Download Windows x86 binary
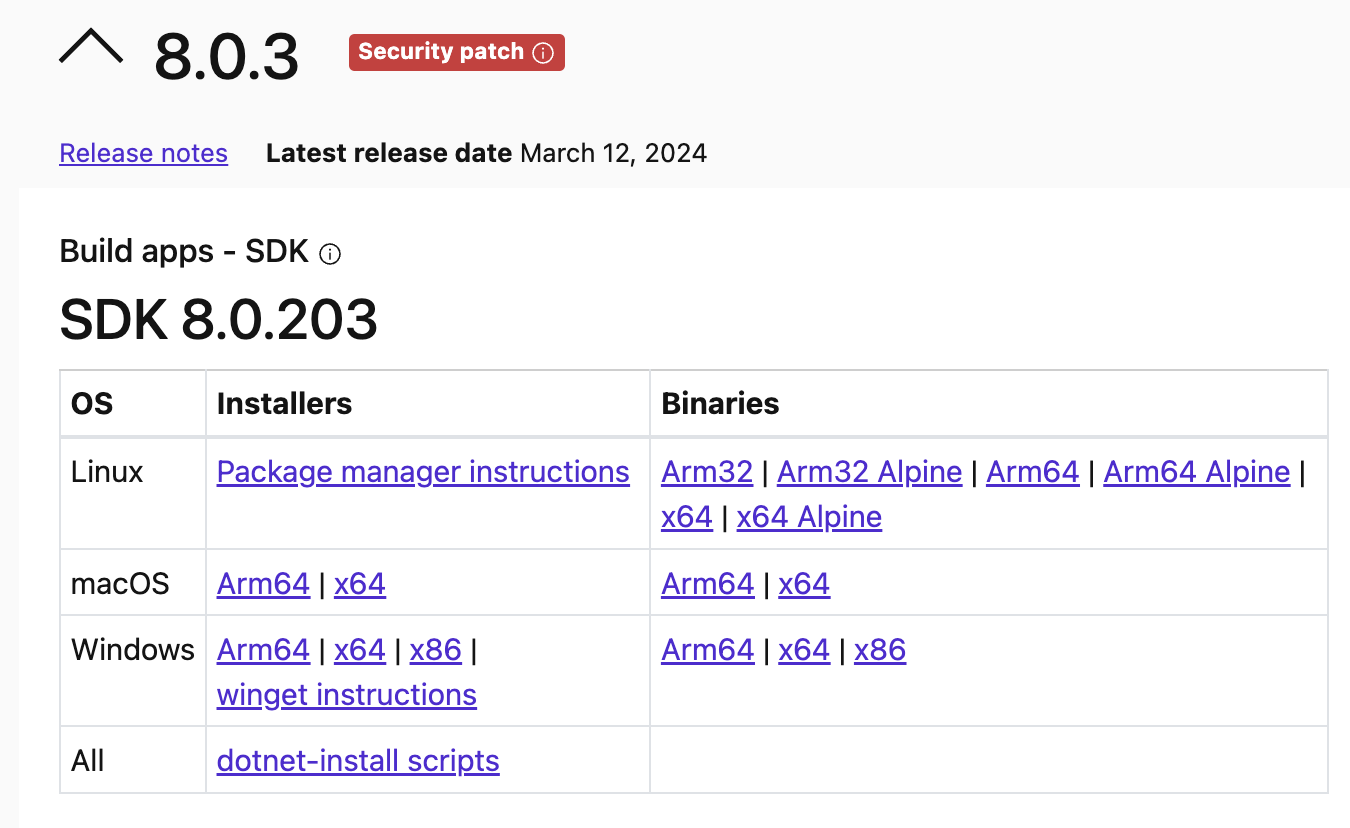This screenshot has height=828, width=1350. [x=880, y=650]
